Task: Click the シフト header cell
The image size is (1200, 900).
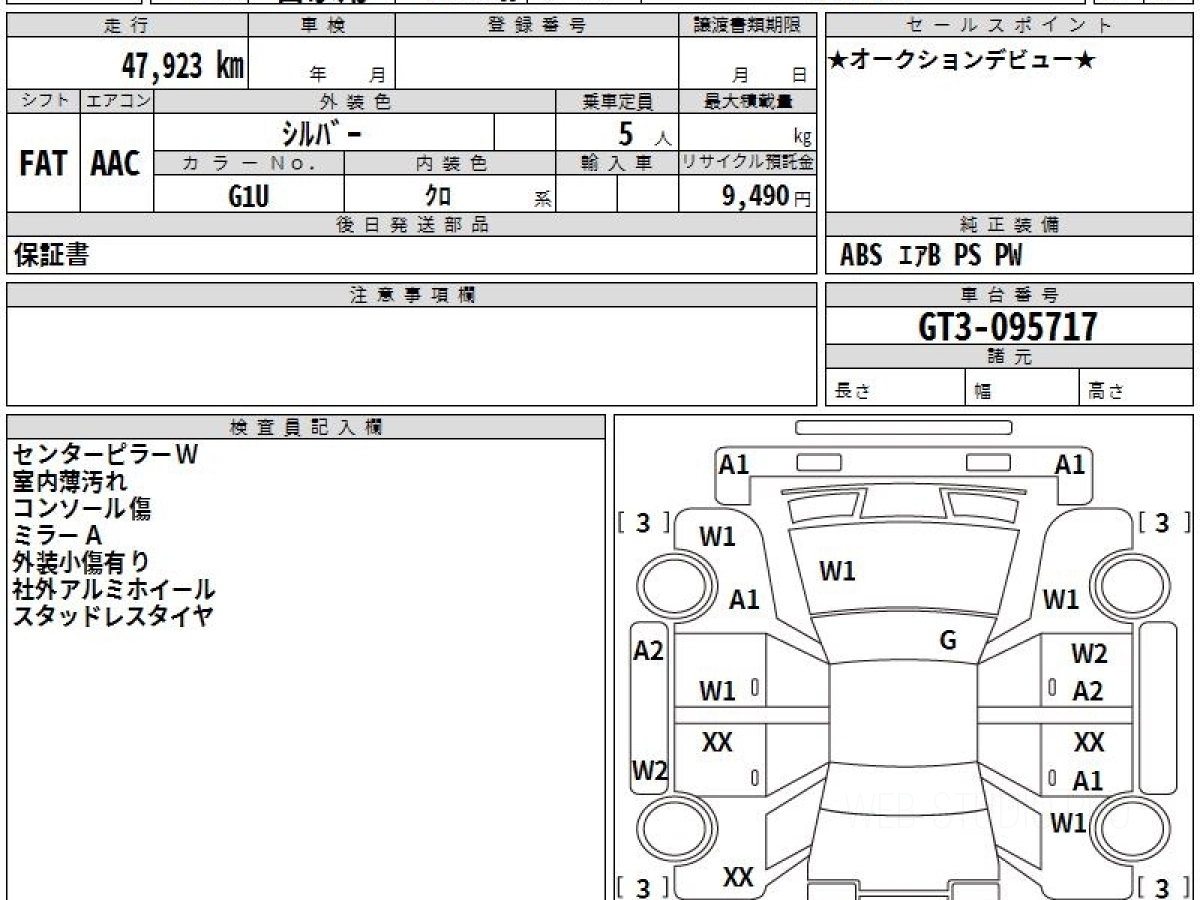Action: point(44,101)
